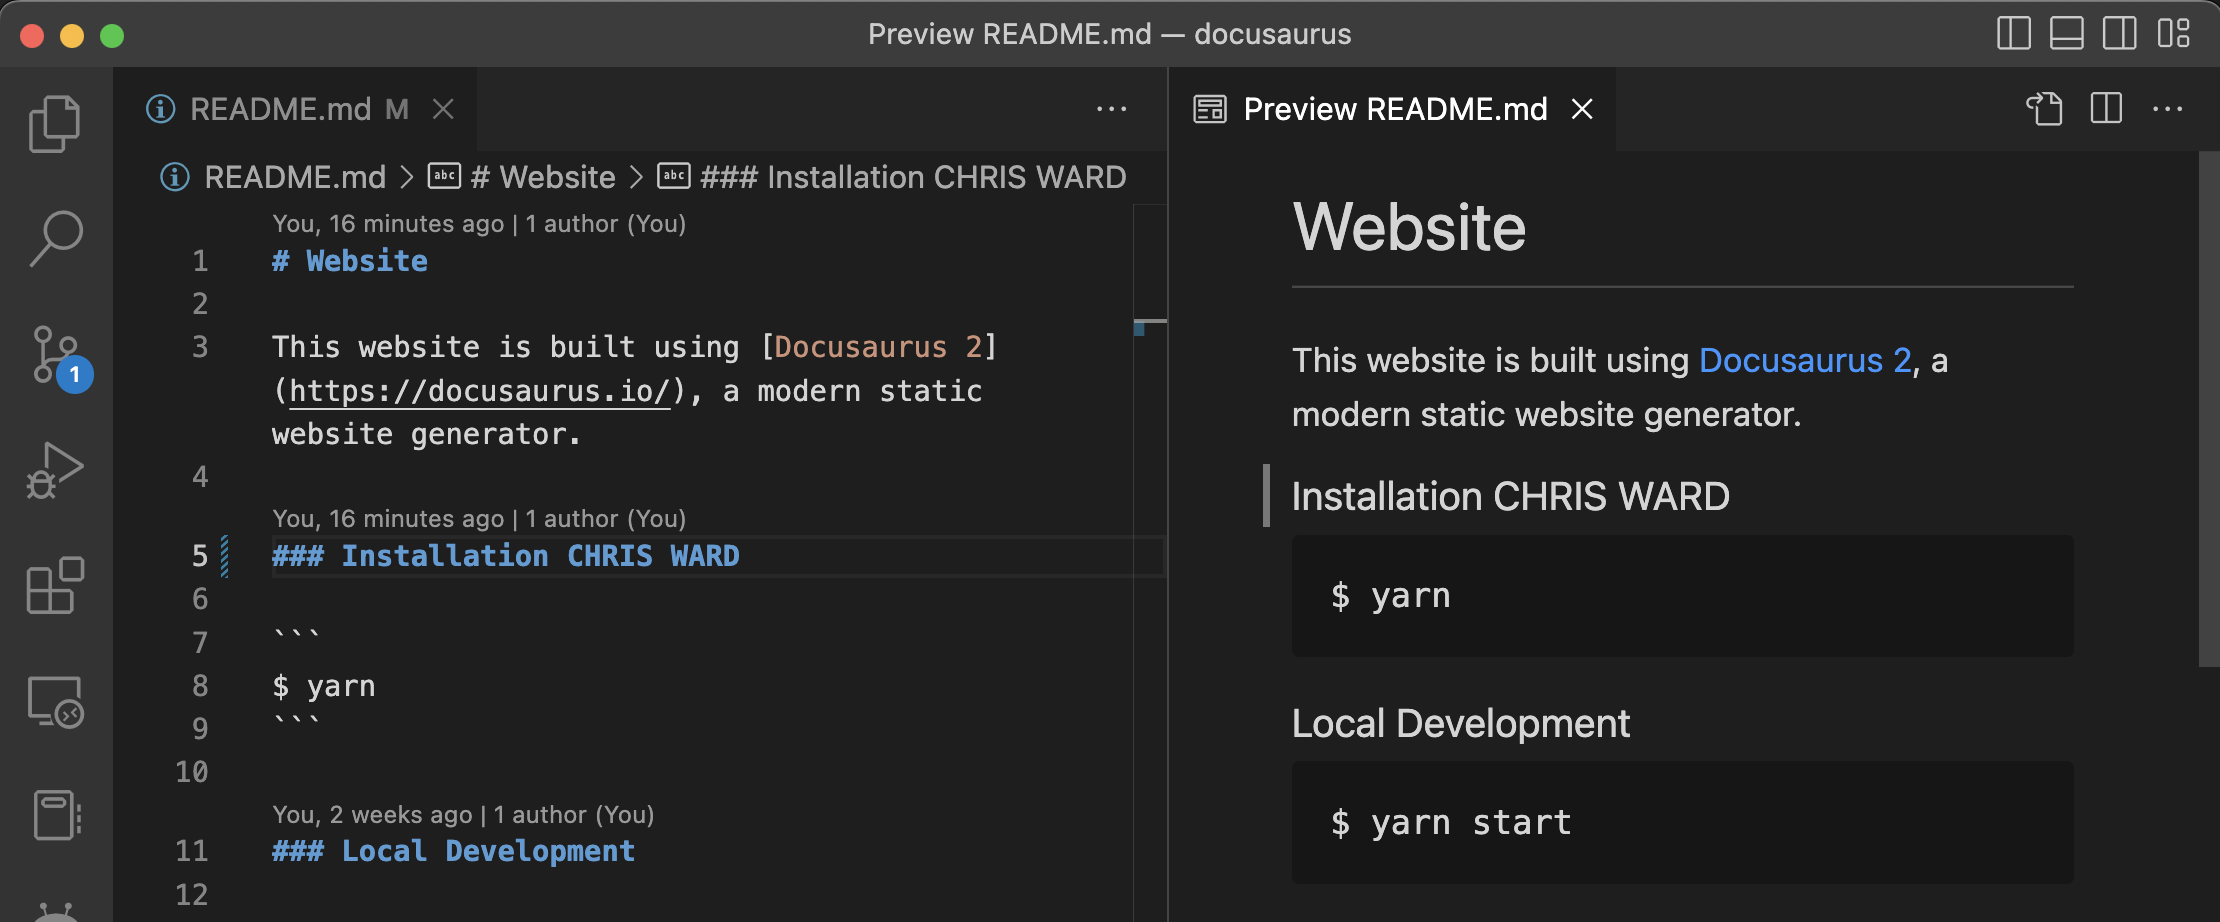
Task: Open Docusaurus 2 link in preview
Action: (1806, 360)
